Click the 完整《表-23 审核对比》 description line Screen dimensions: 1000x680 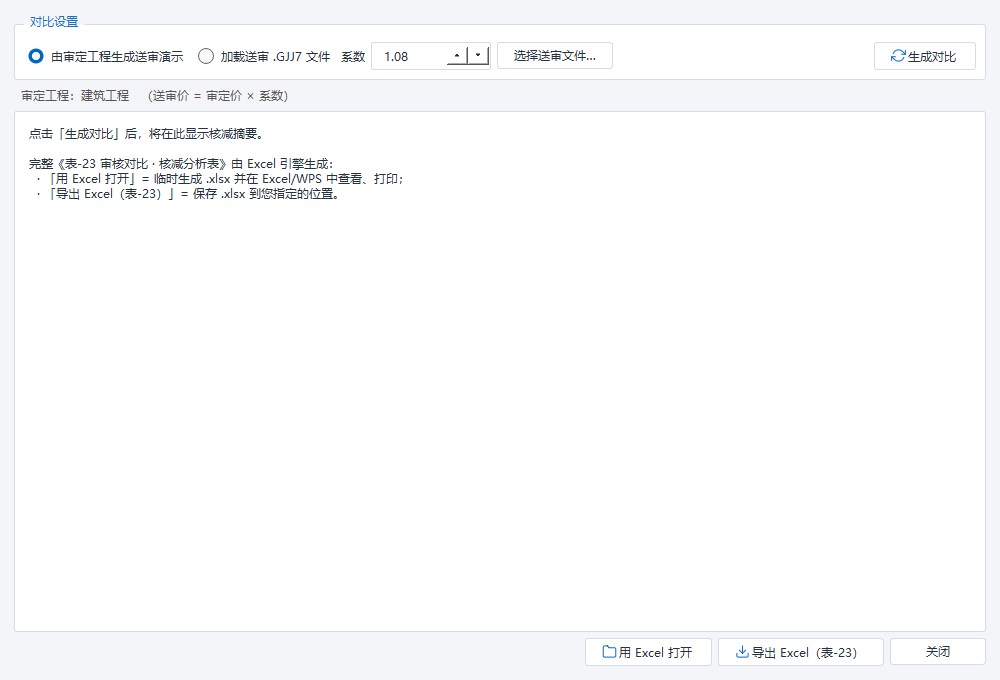(181, 164)
